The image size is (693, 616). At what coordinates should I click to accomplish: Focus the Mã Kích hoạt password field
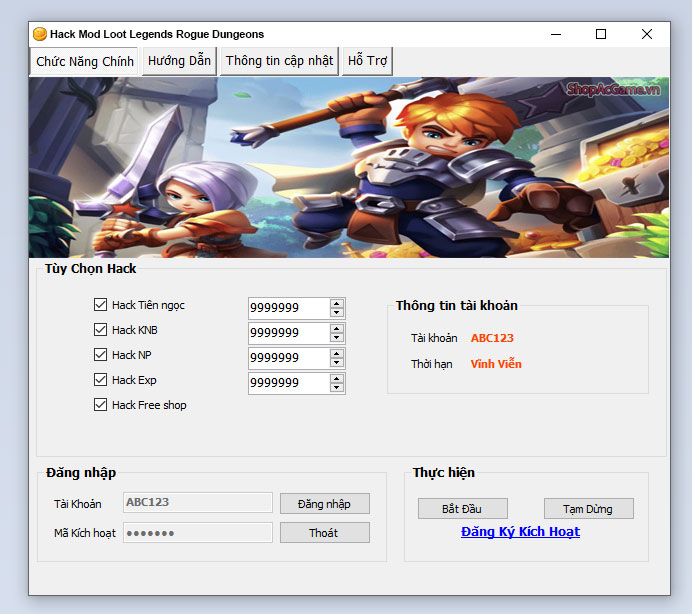pos(198,533)
